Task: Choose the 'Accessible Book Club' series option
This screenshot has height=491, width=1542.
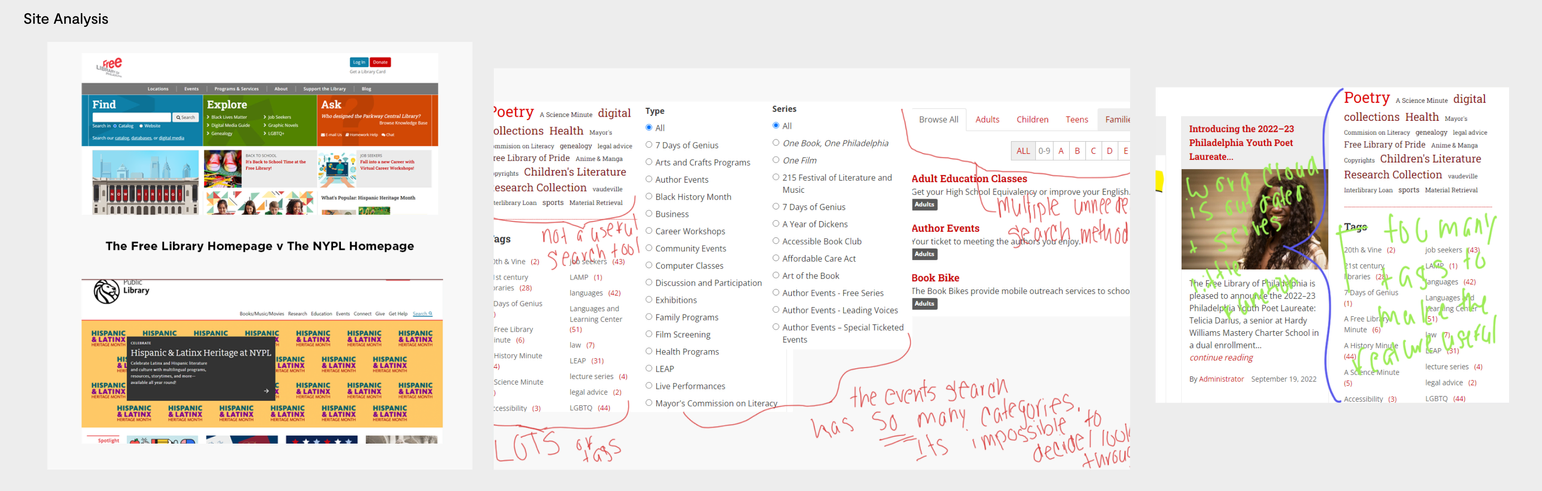Action: 776,241
